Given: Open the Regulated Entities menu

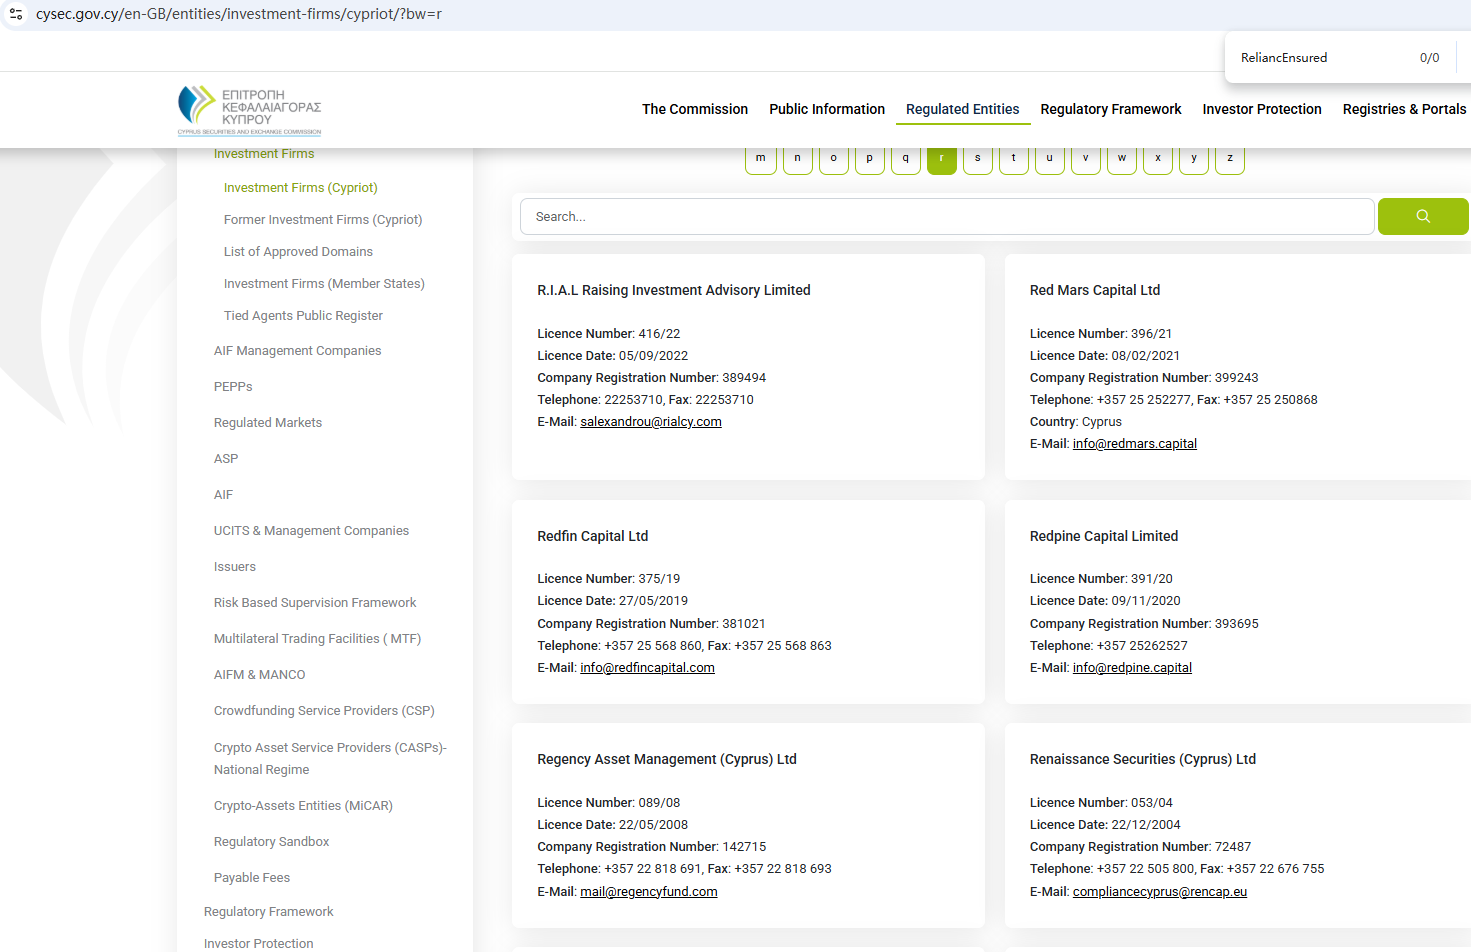Looking at the screenshot, I should coord(962,109).
